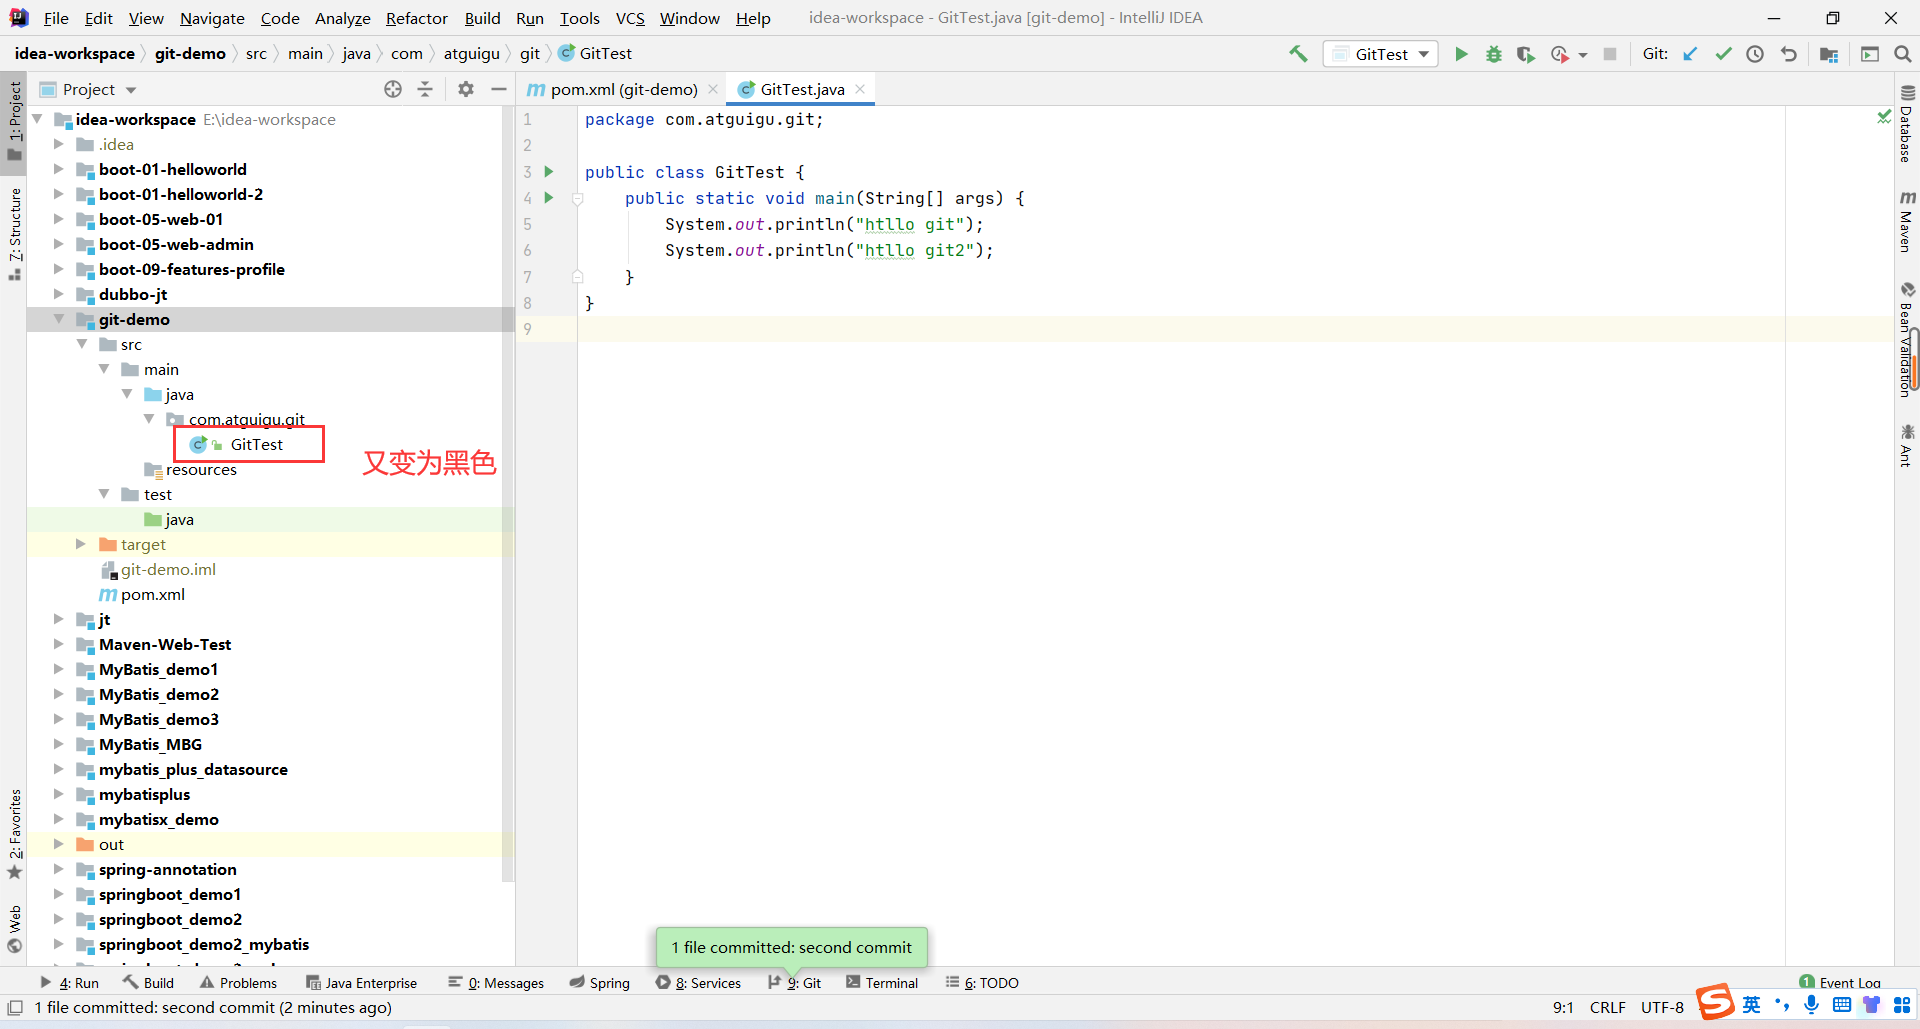Viewport: 1920px width, 1029px height.
Task: Open the Event Log
Action: pyautogui.click(x=1840, y=983)
